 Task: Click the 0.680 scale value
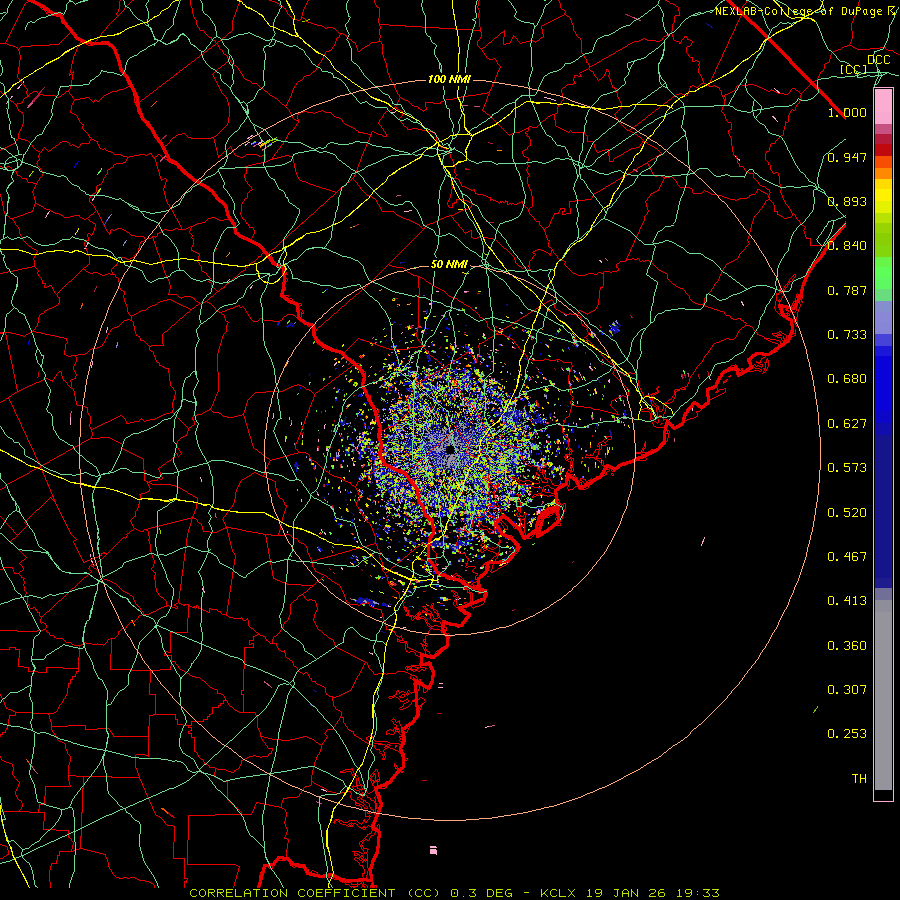click(847, 379)
